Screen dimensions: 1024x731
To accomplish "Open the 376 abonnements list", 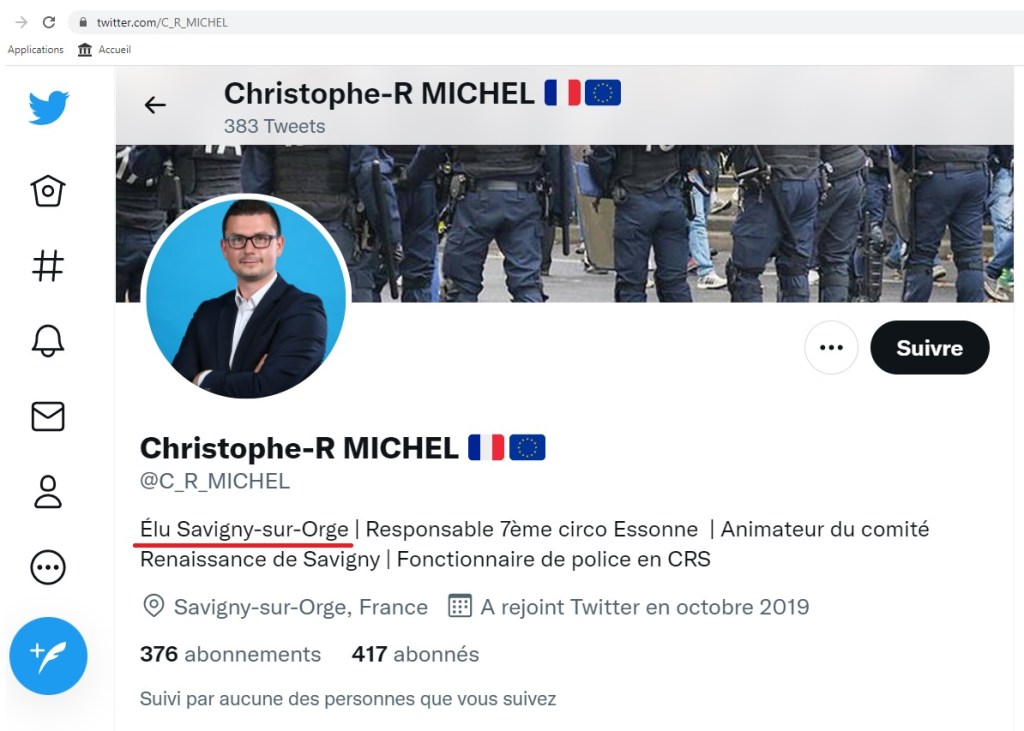I will coord(230,654).
